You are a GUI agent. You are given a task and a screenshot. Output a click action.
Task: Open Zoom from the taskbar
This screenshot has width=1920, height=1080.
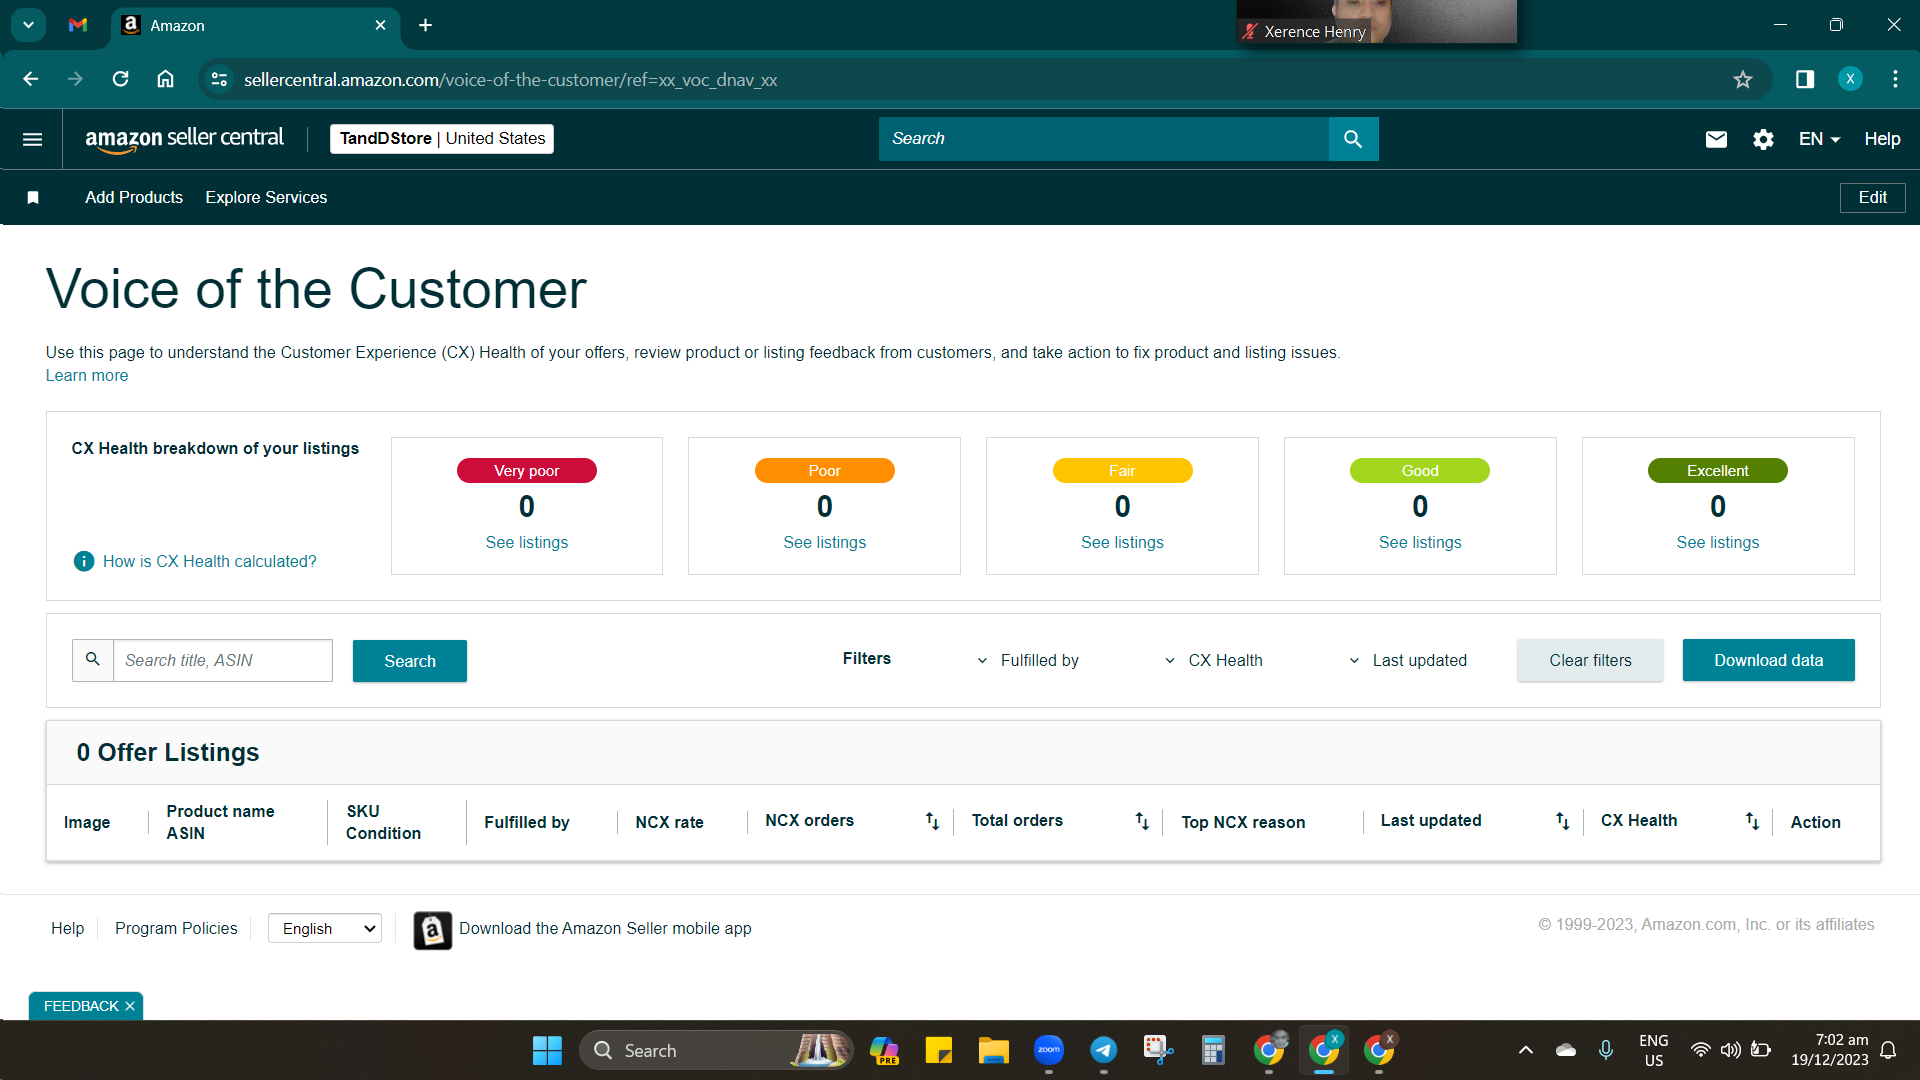pyautogui.click(x=1048, y=1050)
